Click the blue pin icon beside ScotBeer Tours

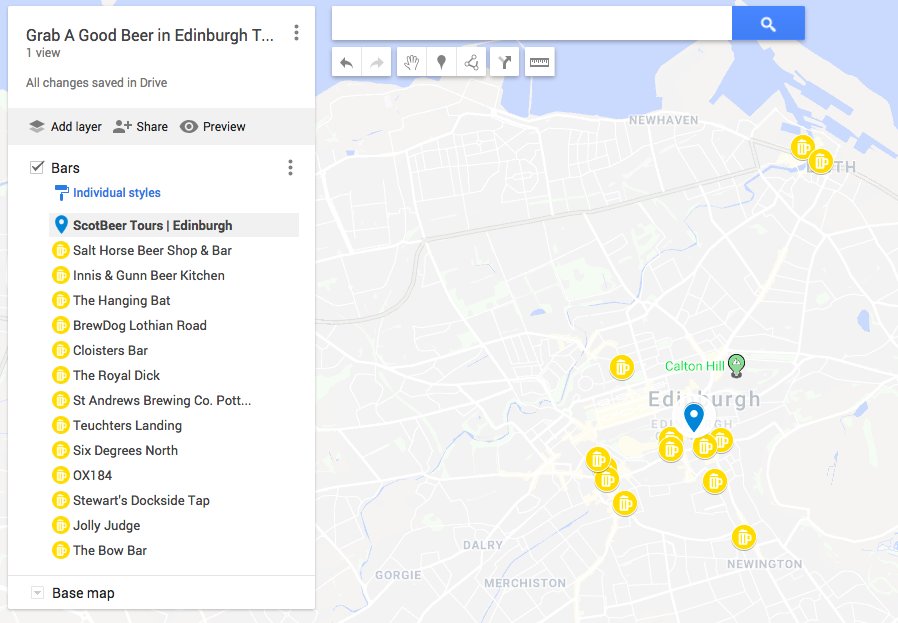tap(61, 224)
